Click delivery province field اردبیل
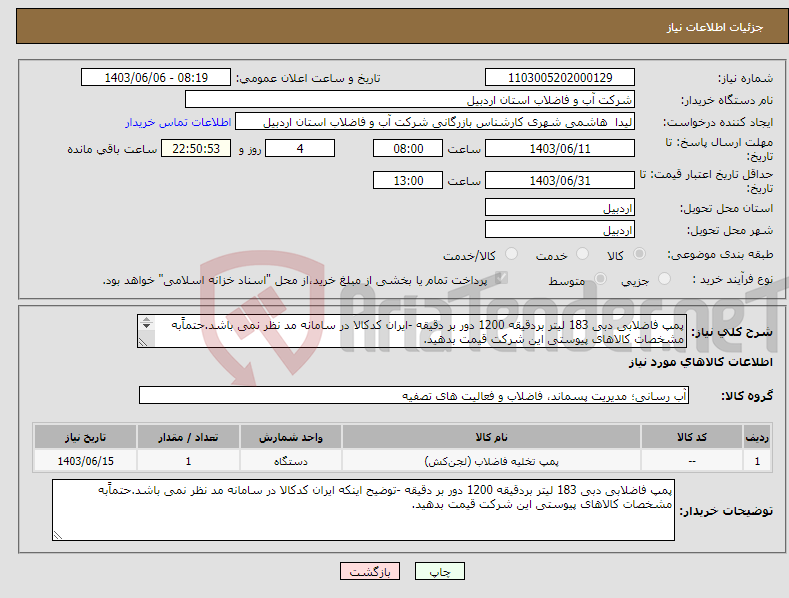The image size is (789, 598). [560, 207]
